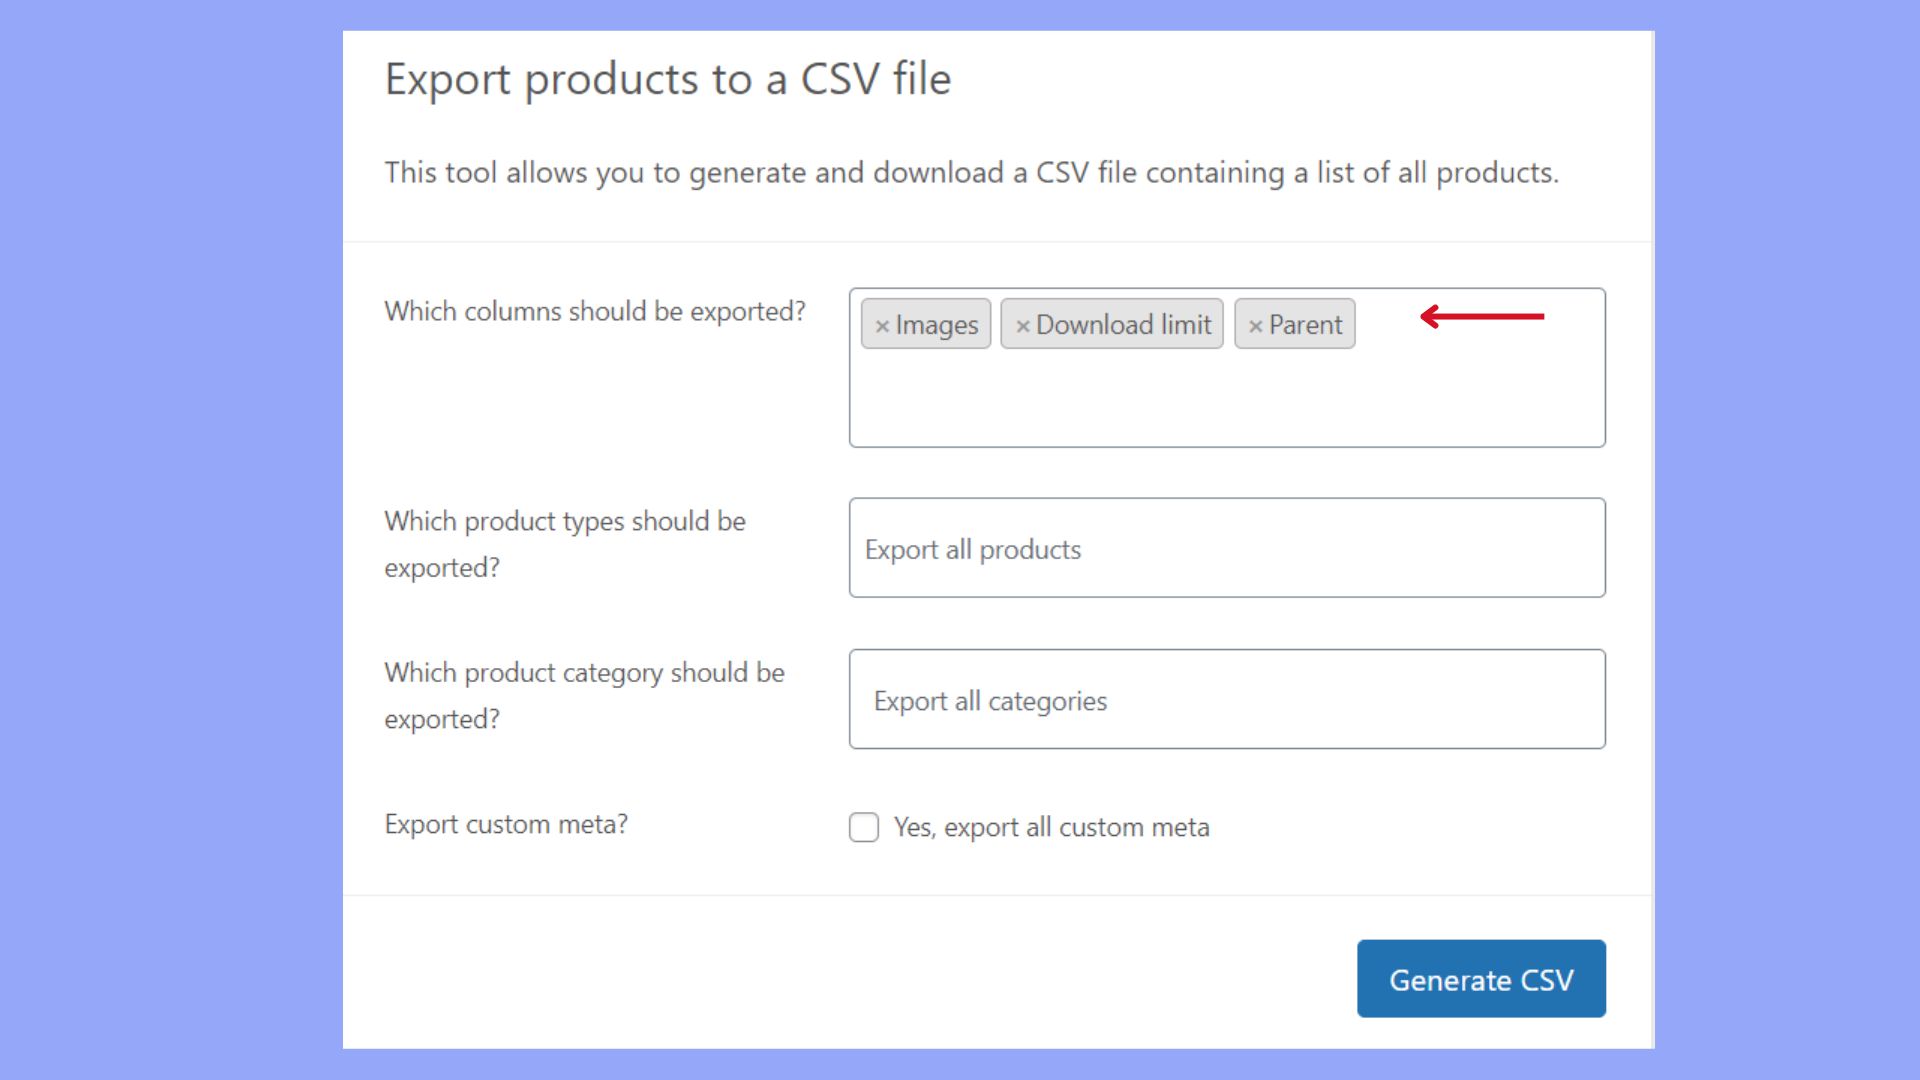The height and width of the screenshot is (1080, 1920).
Task: Focus the empty space below the column tags
Action: tap(1226, 400)
